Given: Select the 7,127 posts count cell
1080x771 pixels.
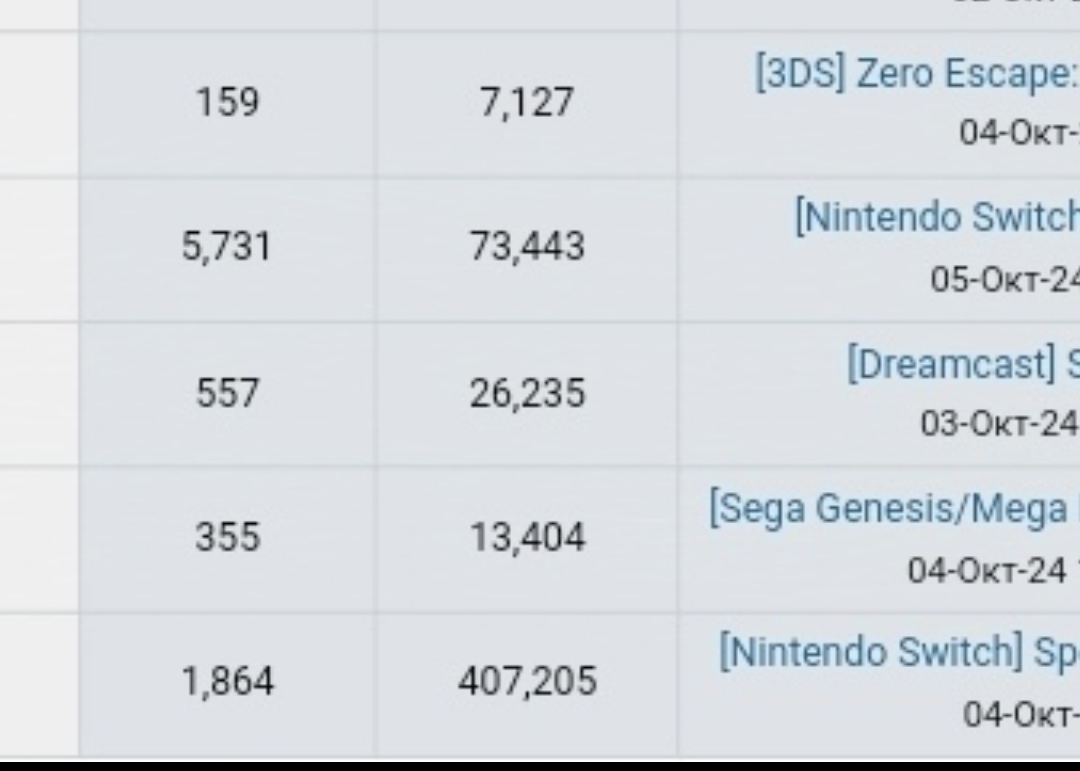Looking at the screenshot, I should [526, 103].
